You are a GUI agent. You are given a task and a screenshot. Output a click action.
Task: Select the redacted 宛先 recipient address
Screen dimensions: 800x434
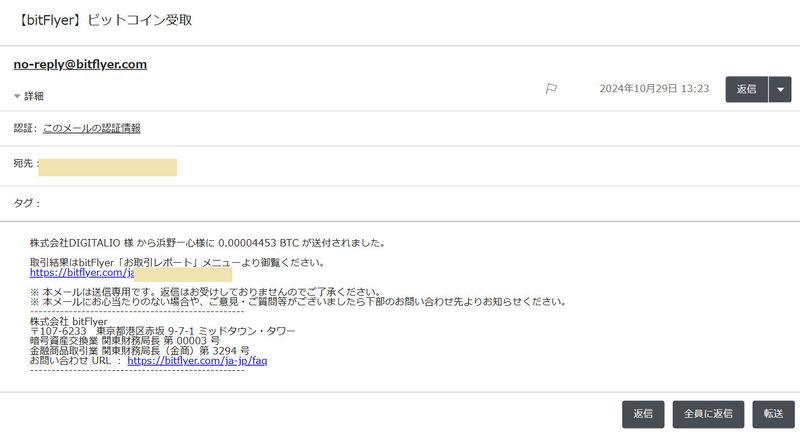tap(107, 167)
